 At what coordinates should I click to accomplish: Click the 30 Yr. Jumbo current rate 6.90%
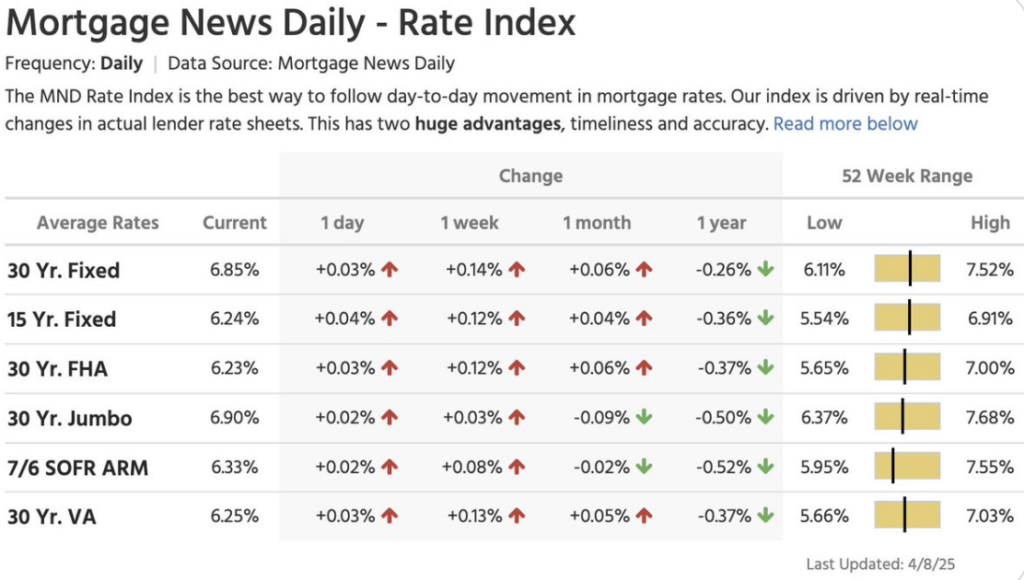235,418
